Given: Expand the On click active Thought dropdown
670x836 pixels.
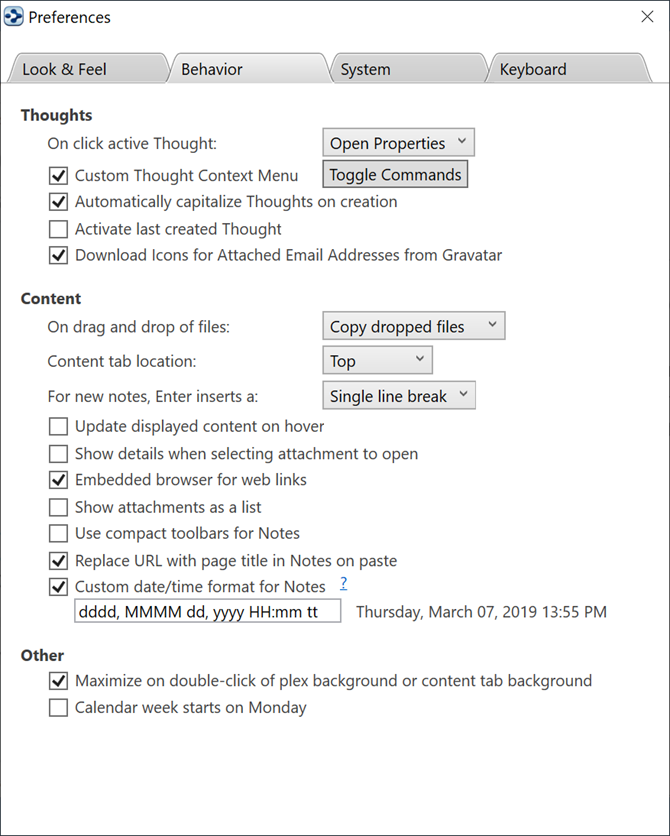Looking at the screenshot, I should [x=398, y=143].
